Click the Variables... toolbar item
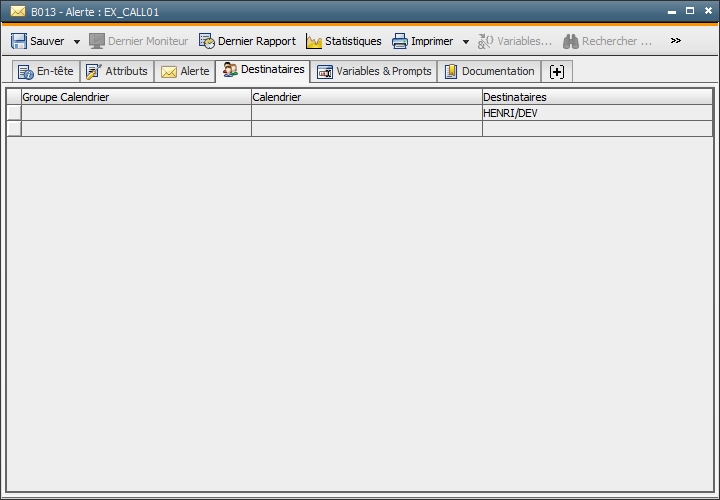 (x=515, y=41)
